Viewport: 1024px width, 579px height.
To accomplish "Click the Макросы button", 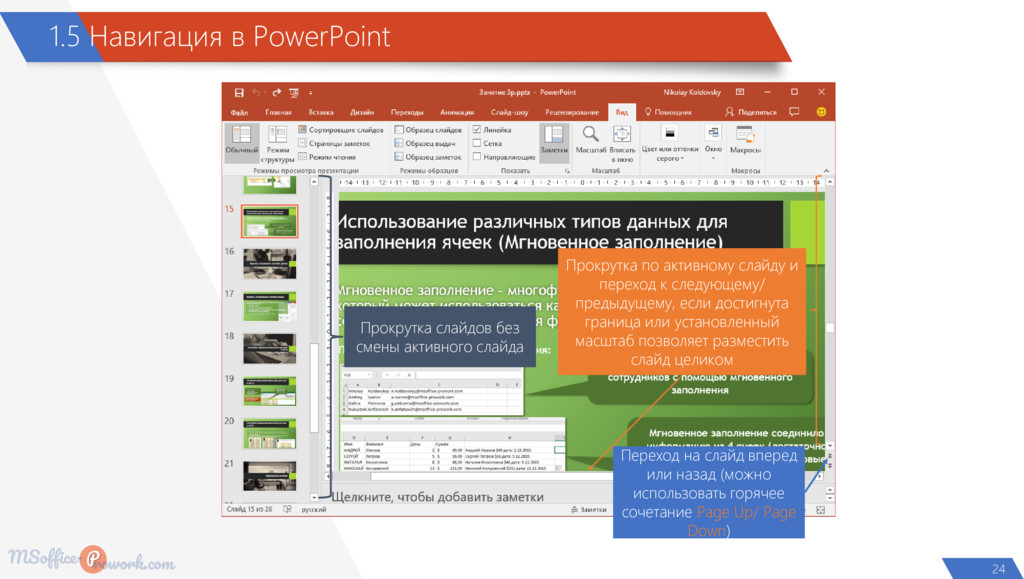I will 745,141.
